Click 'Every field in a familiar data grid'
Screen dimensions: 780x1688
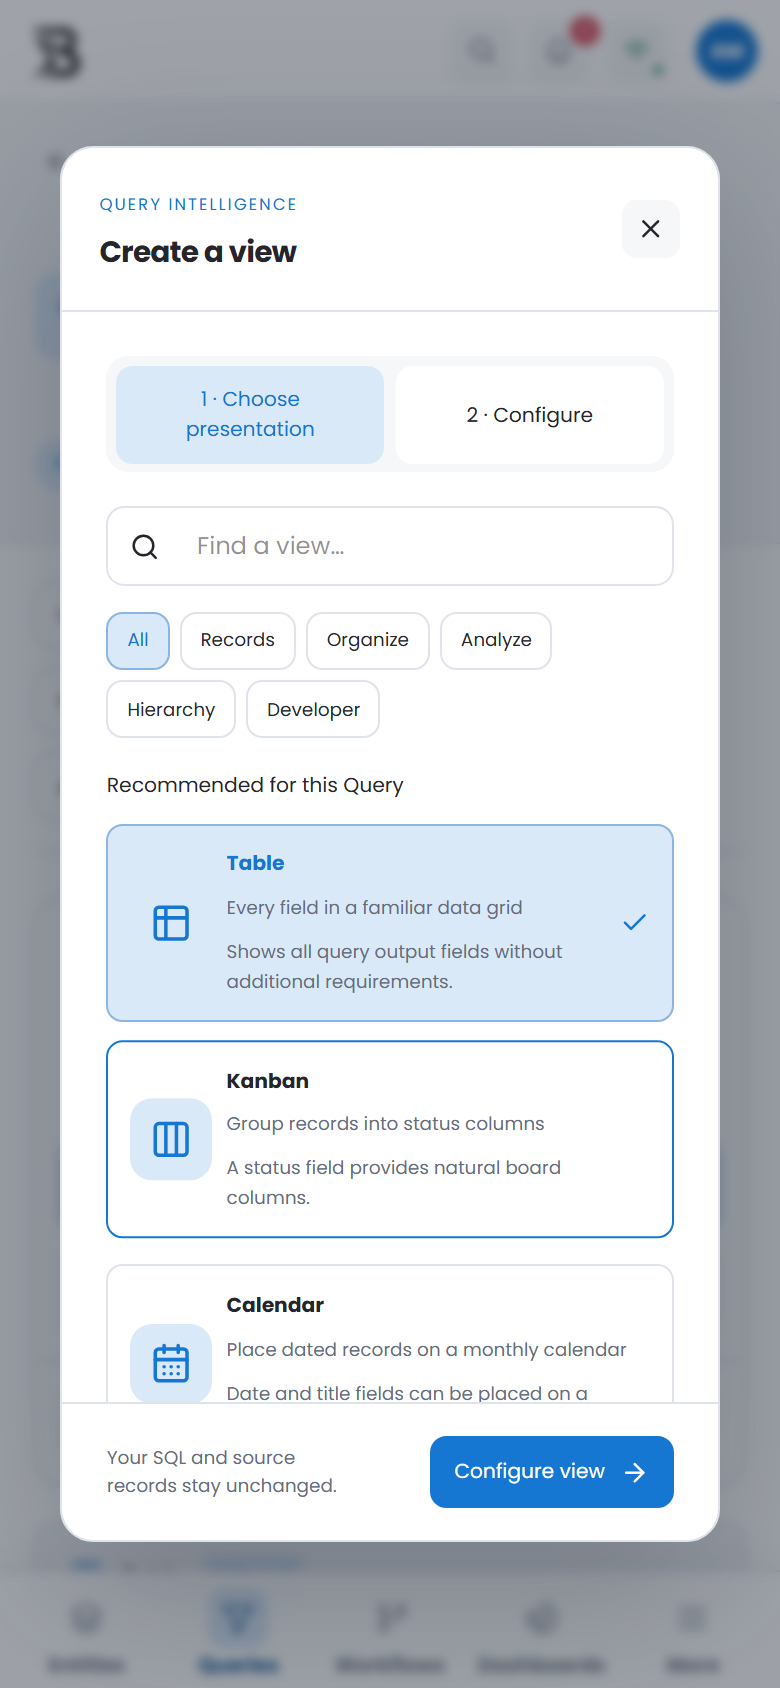(374, 908)
